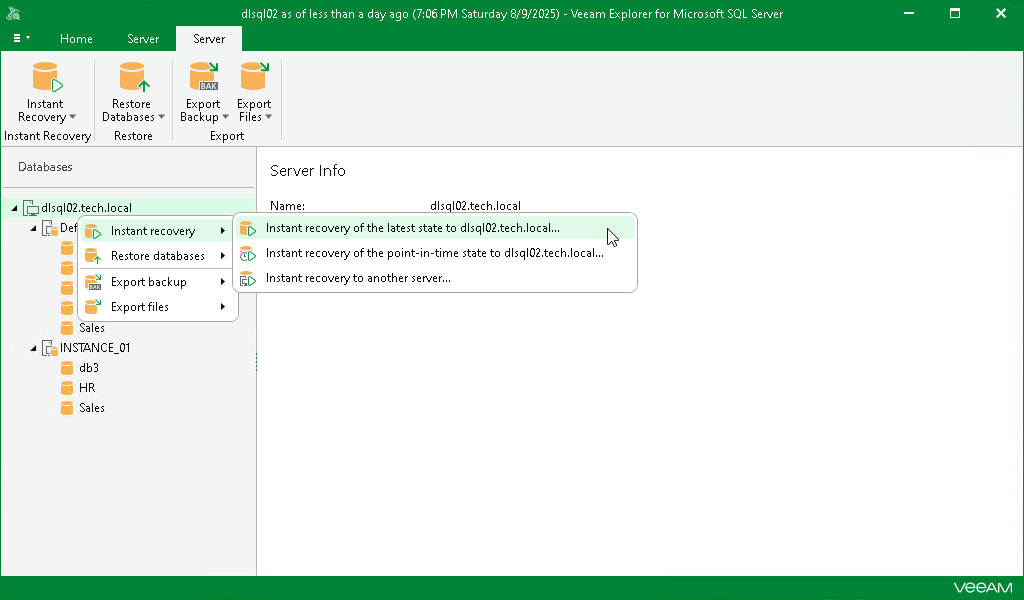Image resolution: width=1024 pixels, height=600 pixels.
Task: Click the Server Info heading
Action: (308, 170)
